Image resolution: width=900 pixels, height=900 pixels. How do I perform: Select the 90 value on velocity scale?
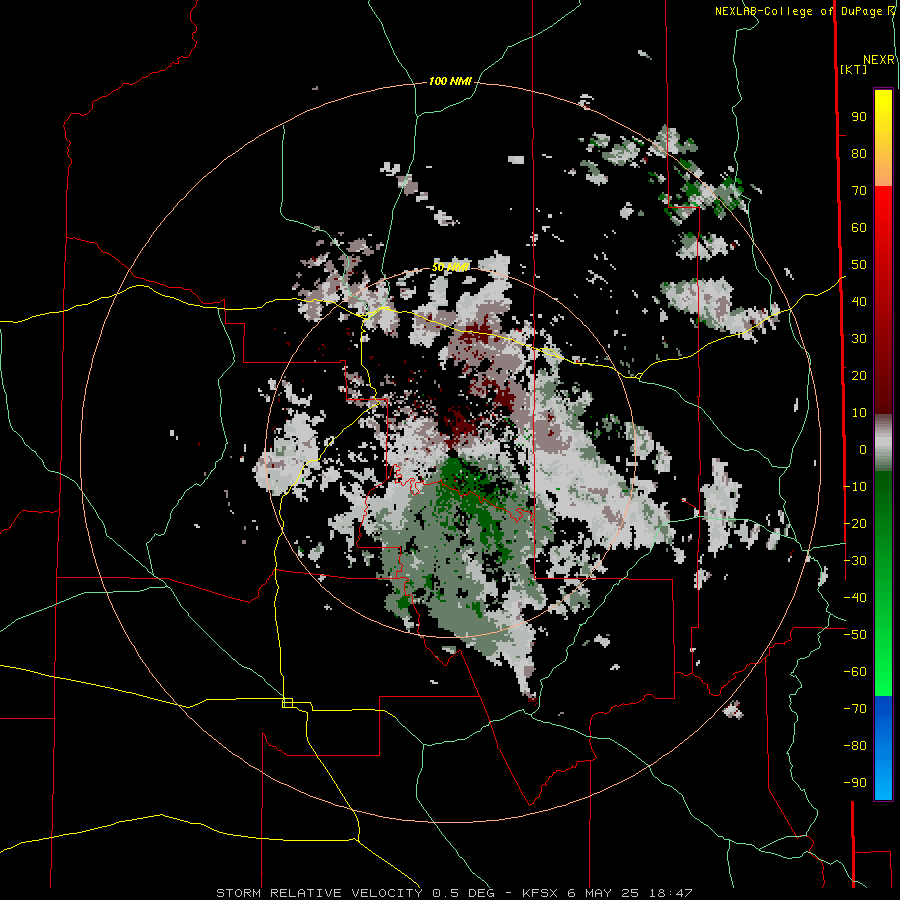859,117
